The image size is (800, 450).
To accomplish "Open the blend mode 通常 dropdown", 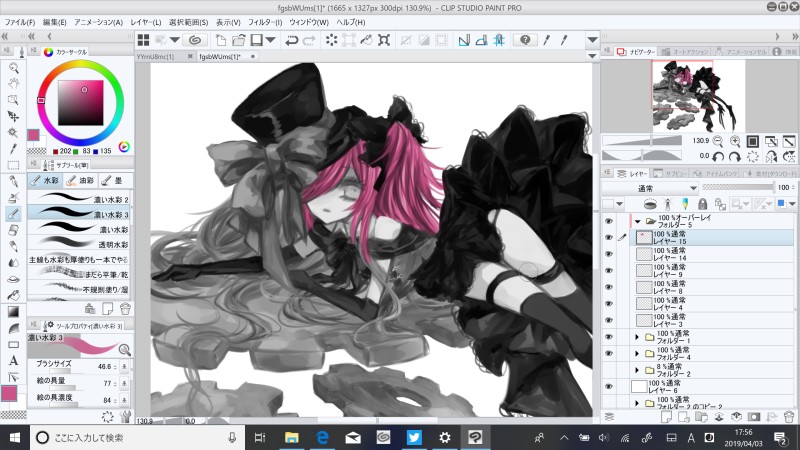I will point(651,188).
